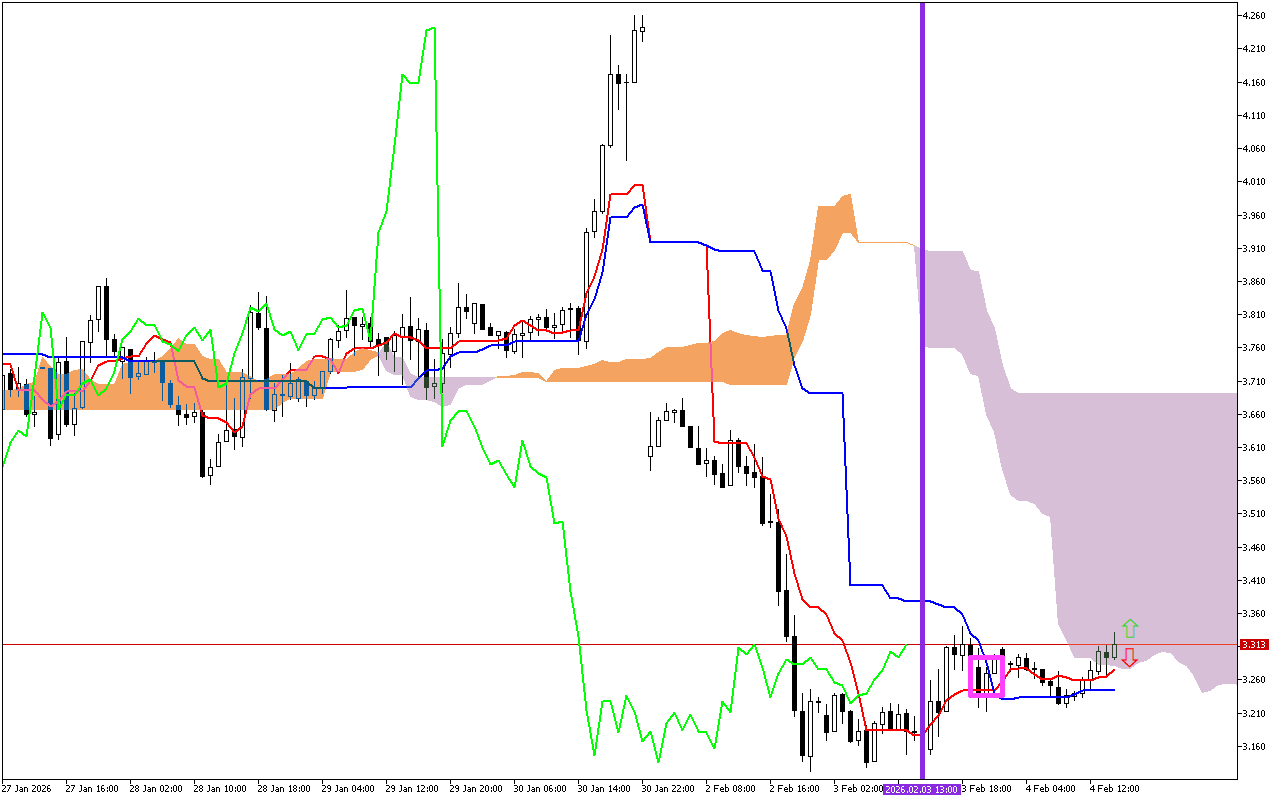Click the tallest orange cloud peak
Viewport: 1280px width, 800px height.
click(x=848, y=197)
